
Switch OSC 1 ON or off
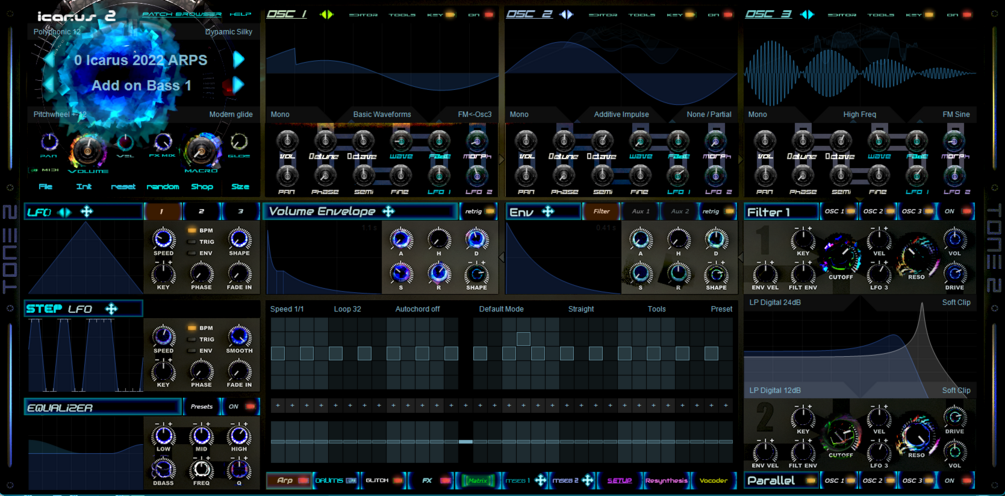click(x=490, y=14)
